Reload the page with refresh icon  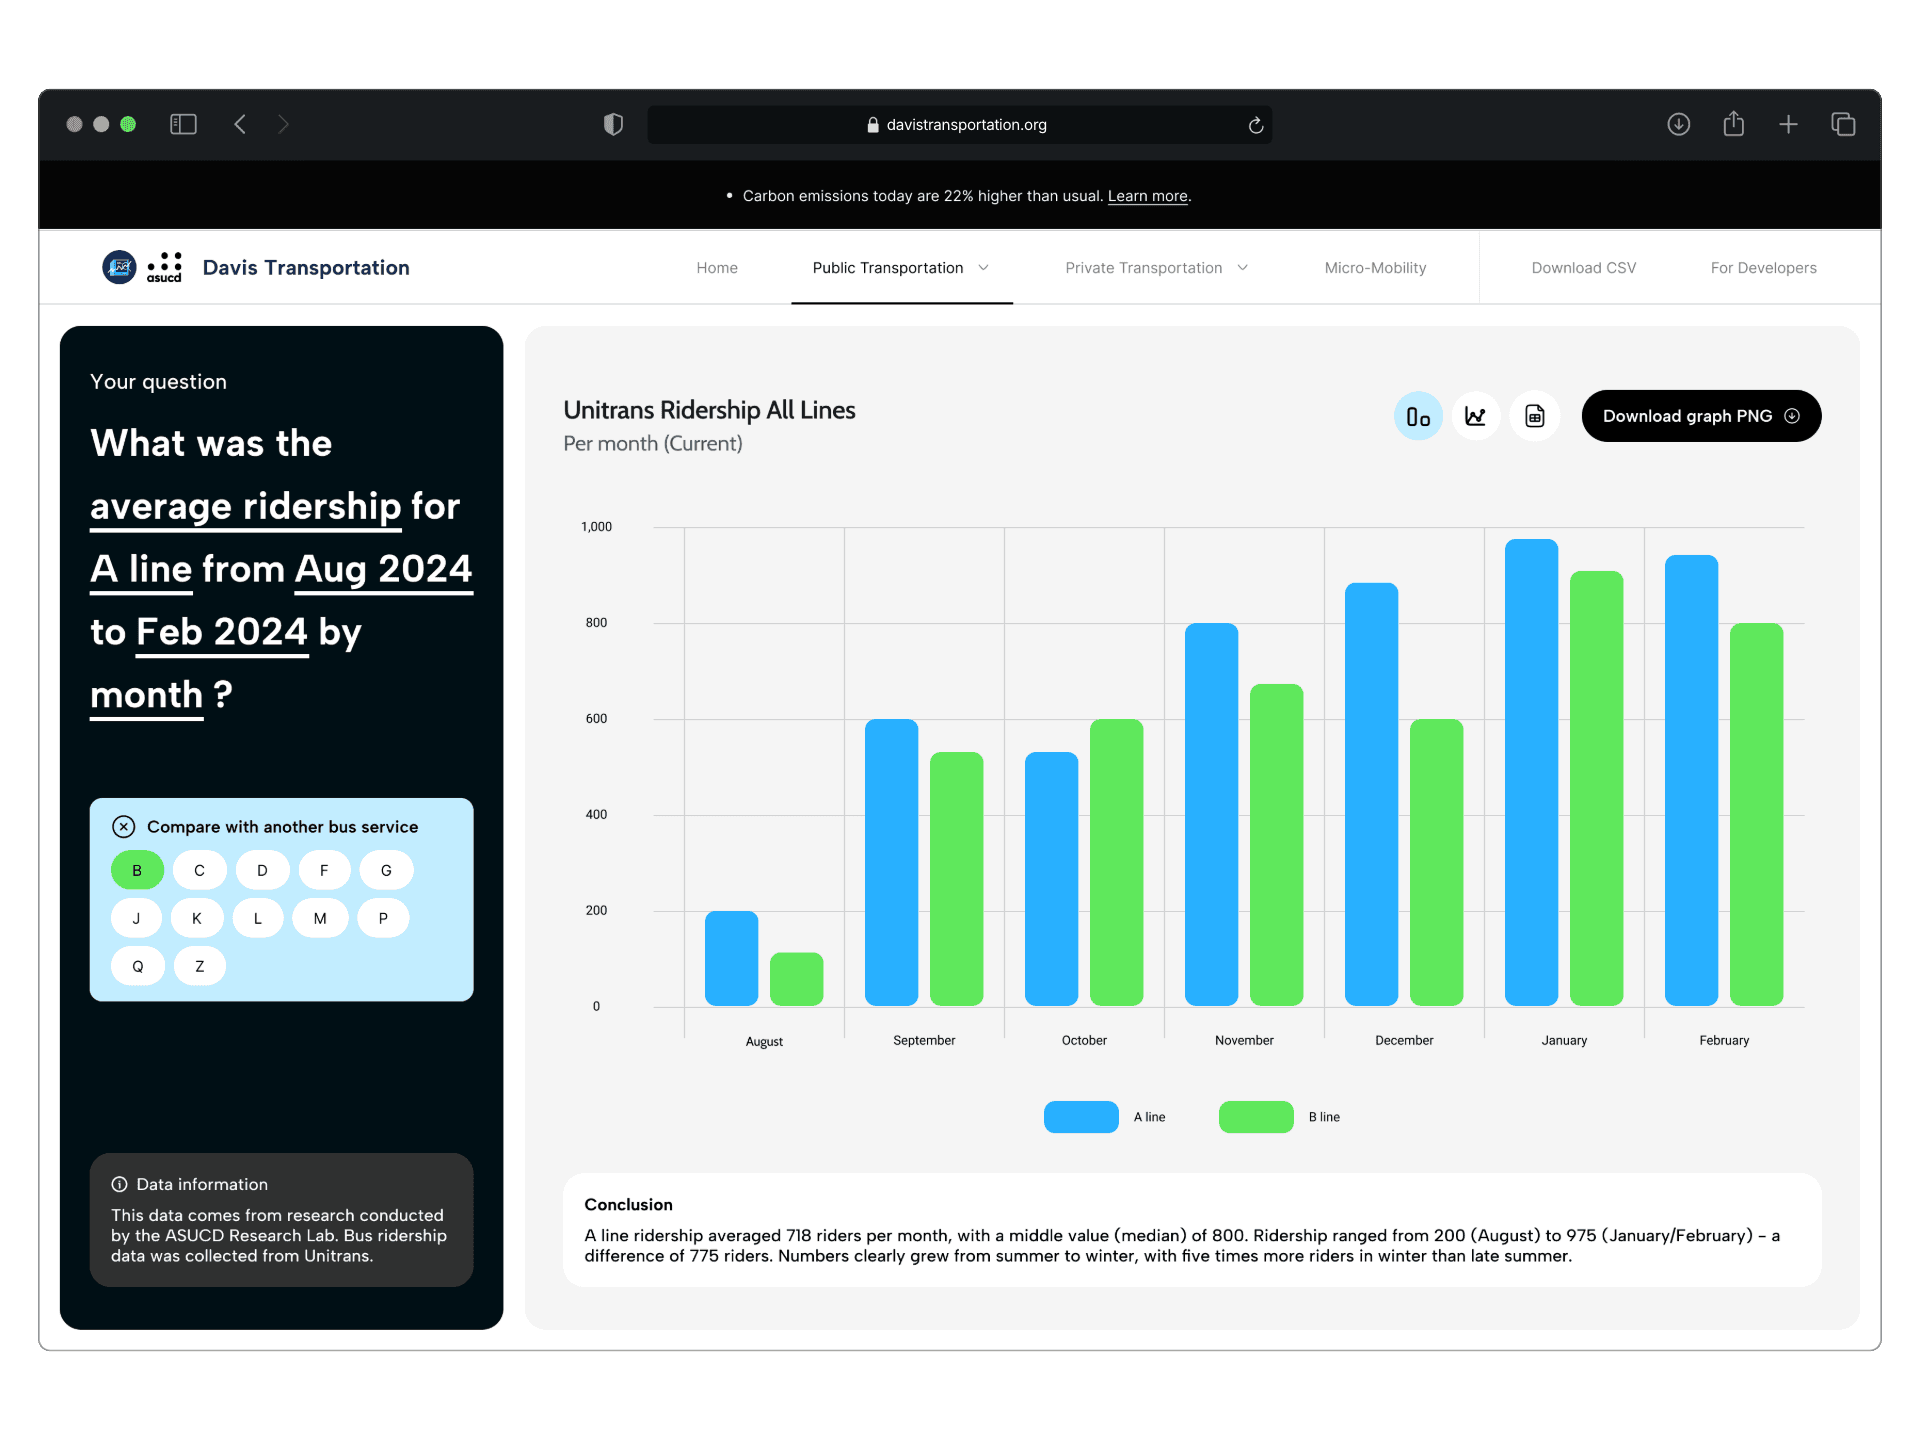coord(1255,125)
